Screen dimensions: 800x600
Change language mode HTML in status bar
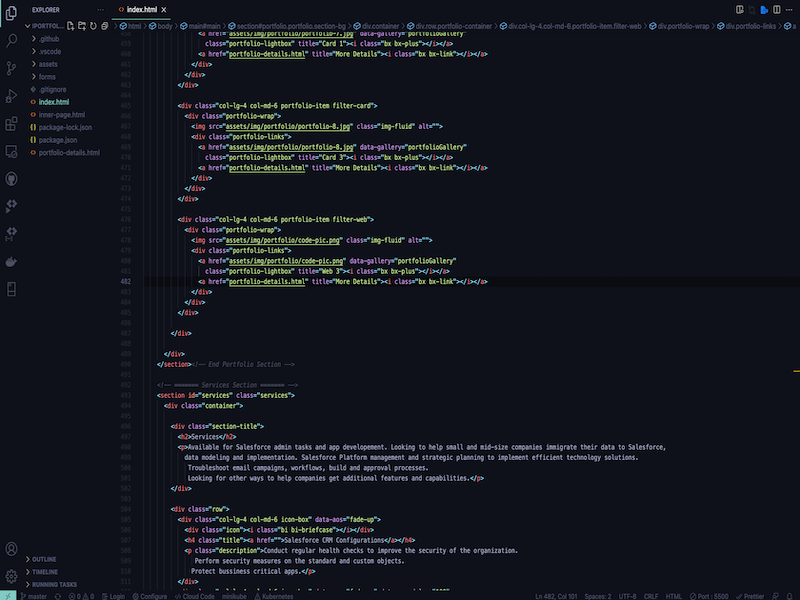[674, 596]
